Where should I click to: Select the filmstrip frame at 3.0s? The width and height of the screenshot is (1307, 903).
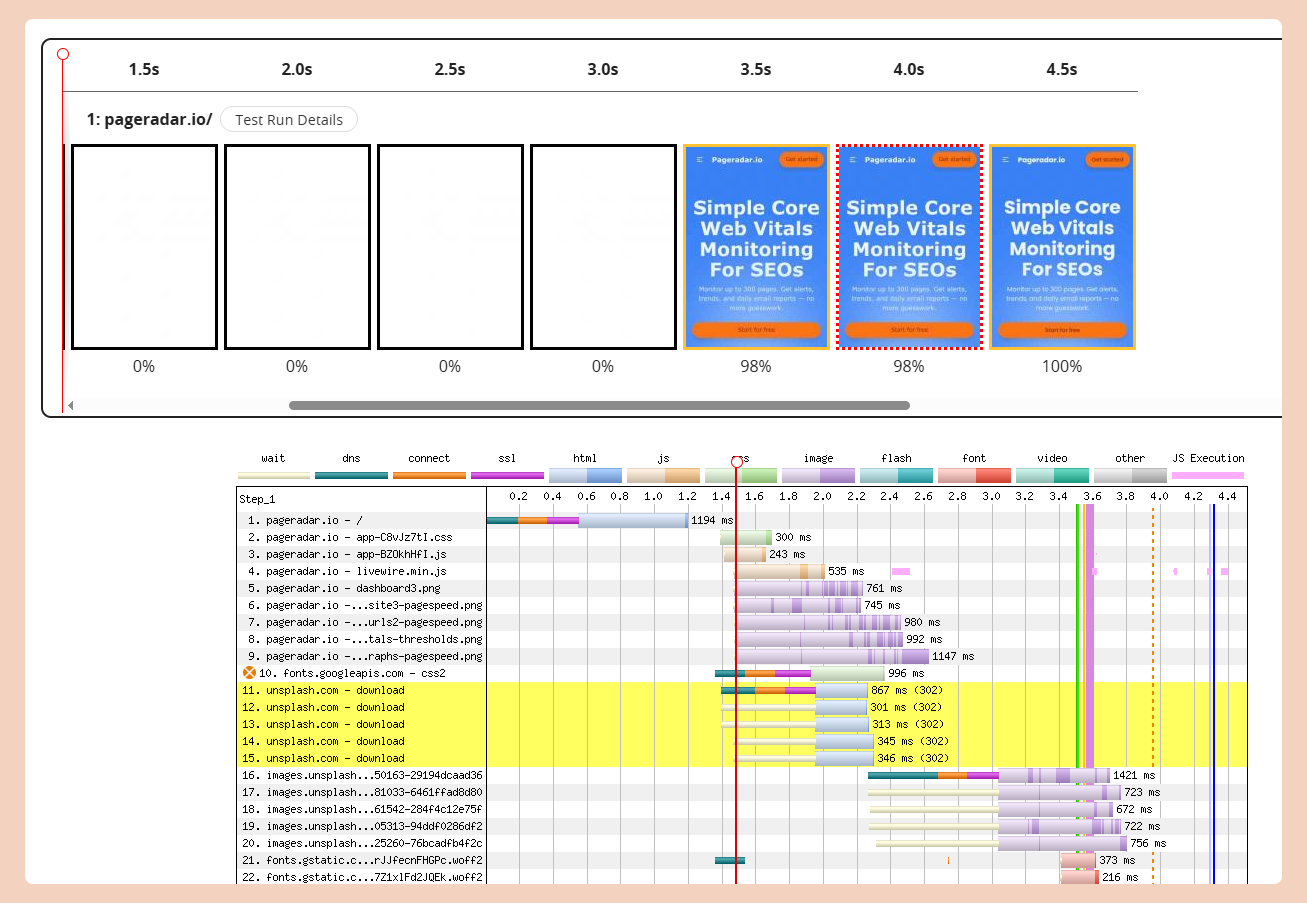603,247
